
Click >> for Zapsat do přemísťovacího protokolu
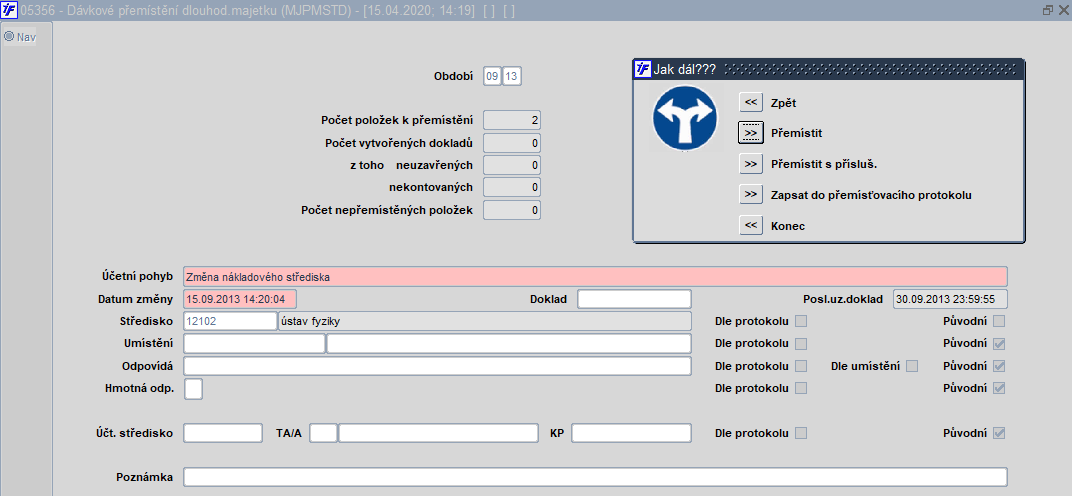pos(751,194)
